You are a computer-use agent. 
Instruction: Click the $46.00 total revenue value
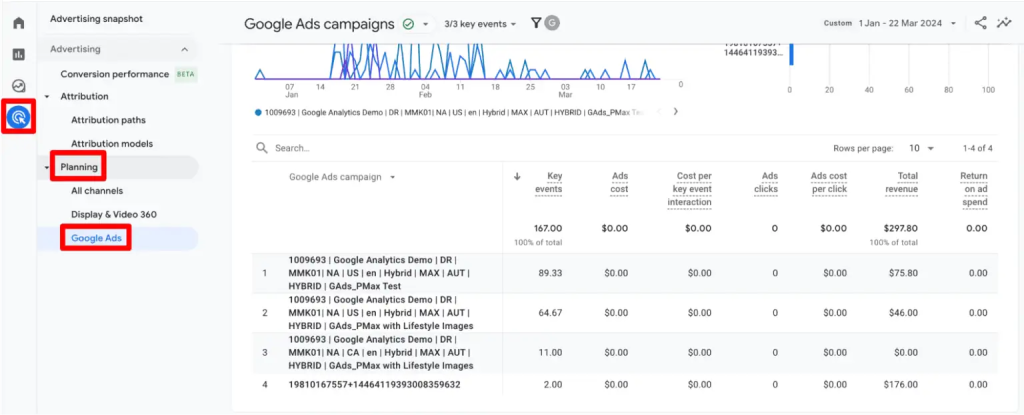pos(904,313)
